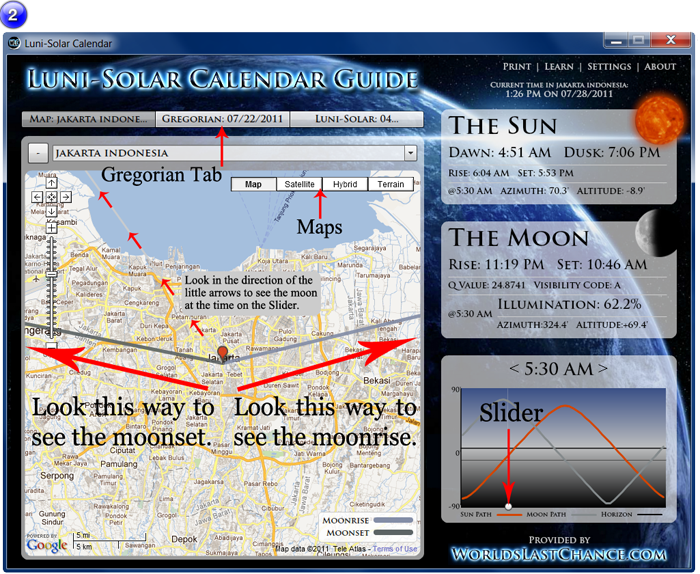Viewport: 700px width, 574px height.
Task: Close the Luni-Solar Calendar window
Action: coord(671,40)
